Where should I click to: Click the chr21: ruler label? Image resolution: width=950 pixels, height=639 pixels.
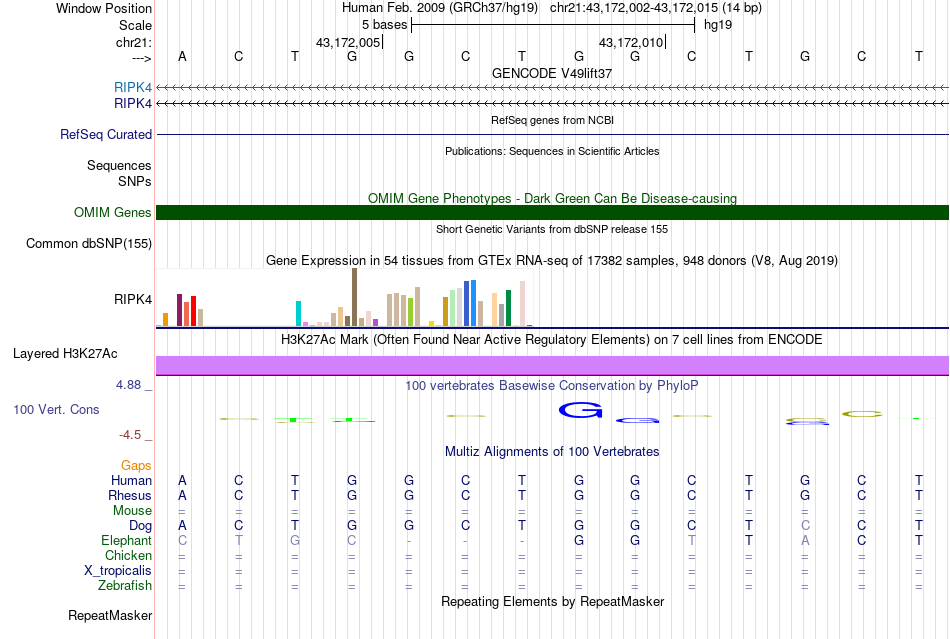click(x=133, y=42)
